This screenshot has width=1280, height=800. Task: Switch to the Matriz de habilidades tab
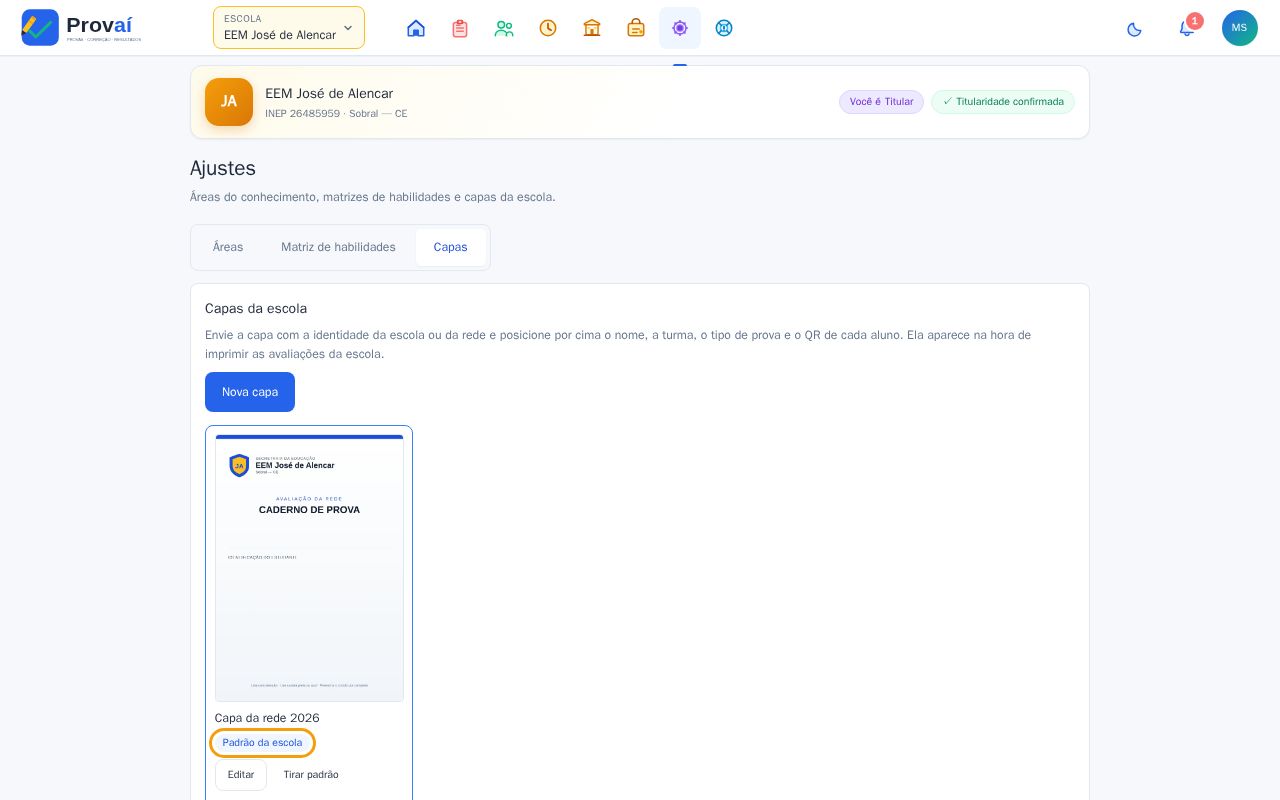[x=338, y=247]
